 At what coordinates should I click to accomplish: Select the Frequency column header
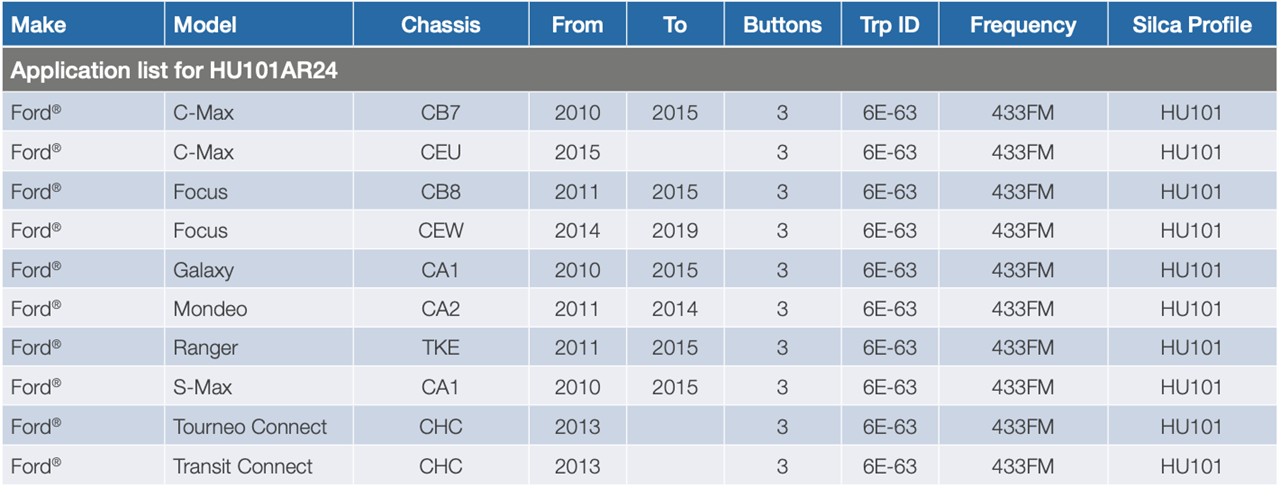pos(1022,24)
